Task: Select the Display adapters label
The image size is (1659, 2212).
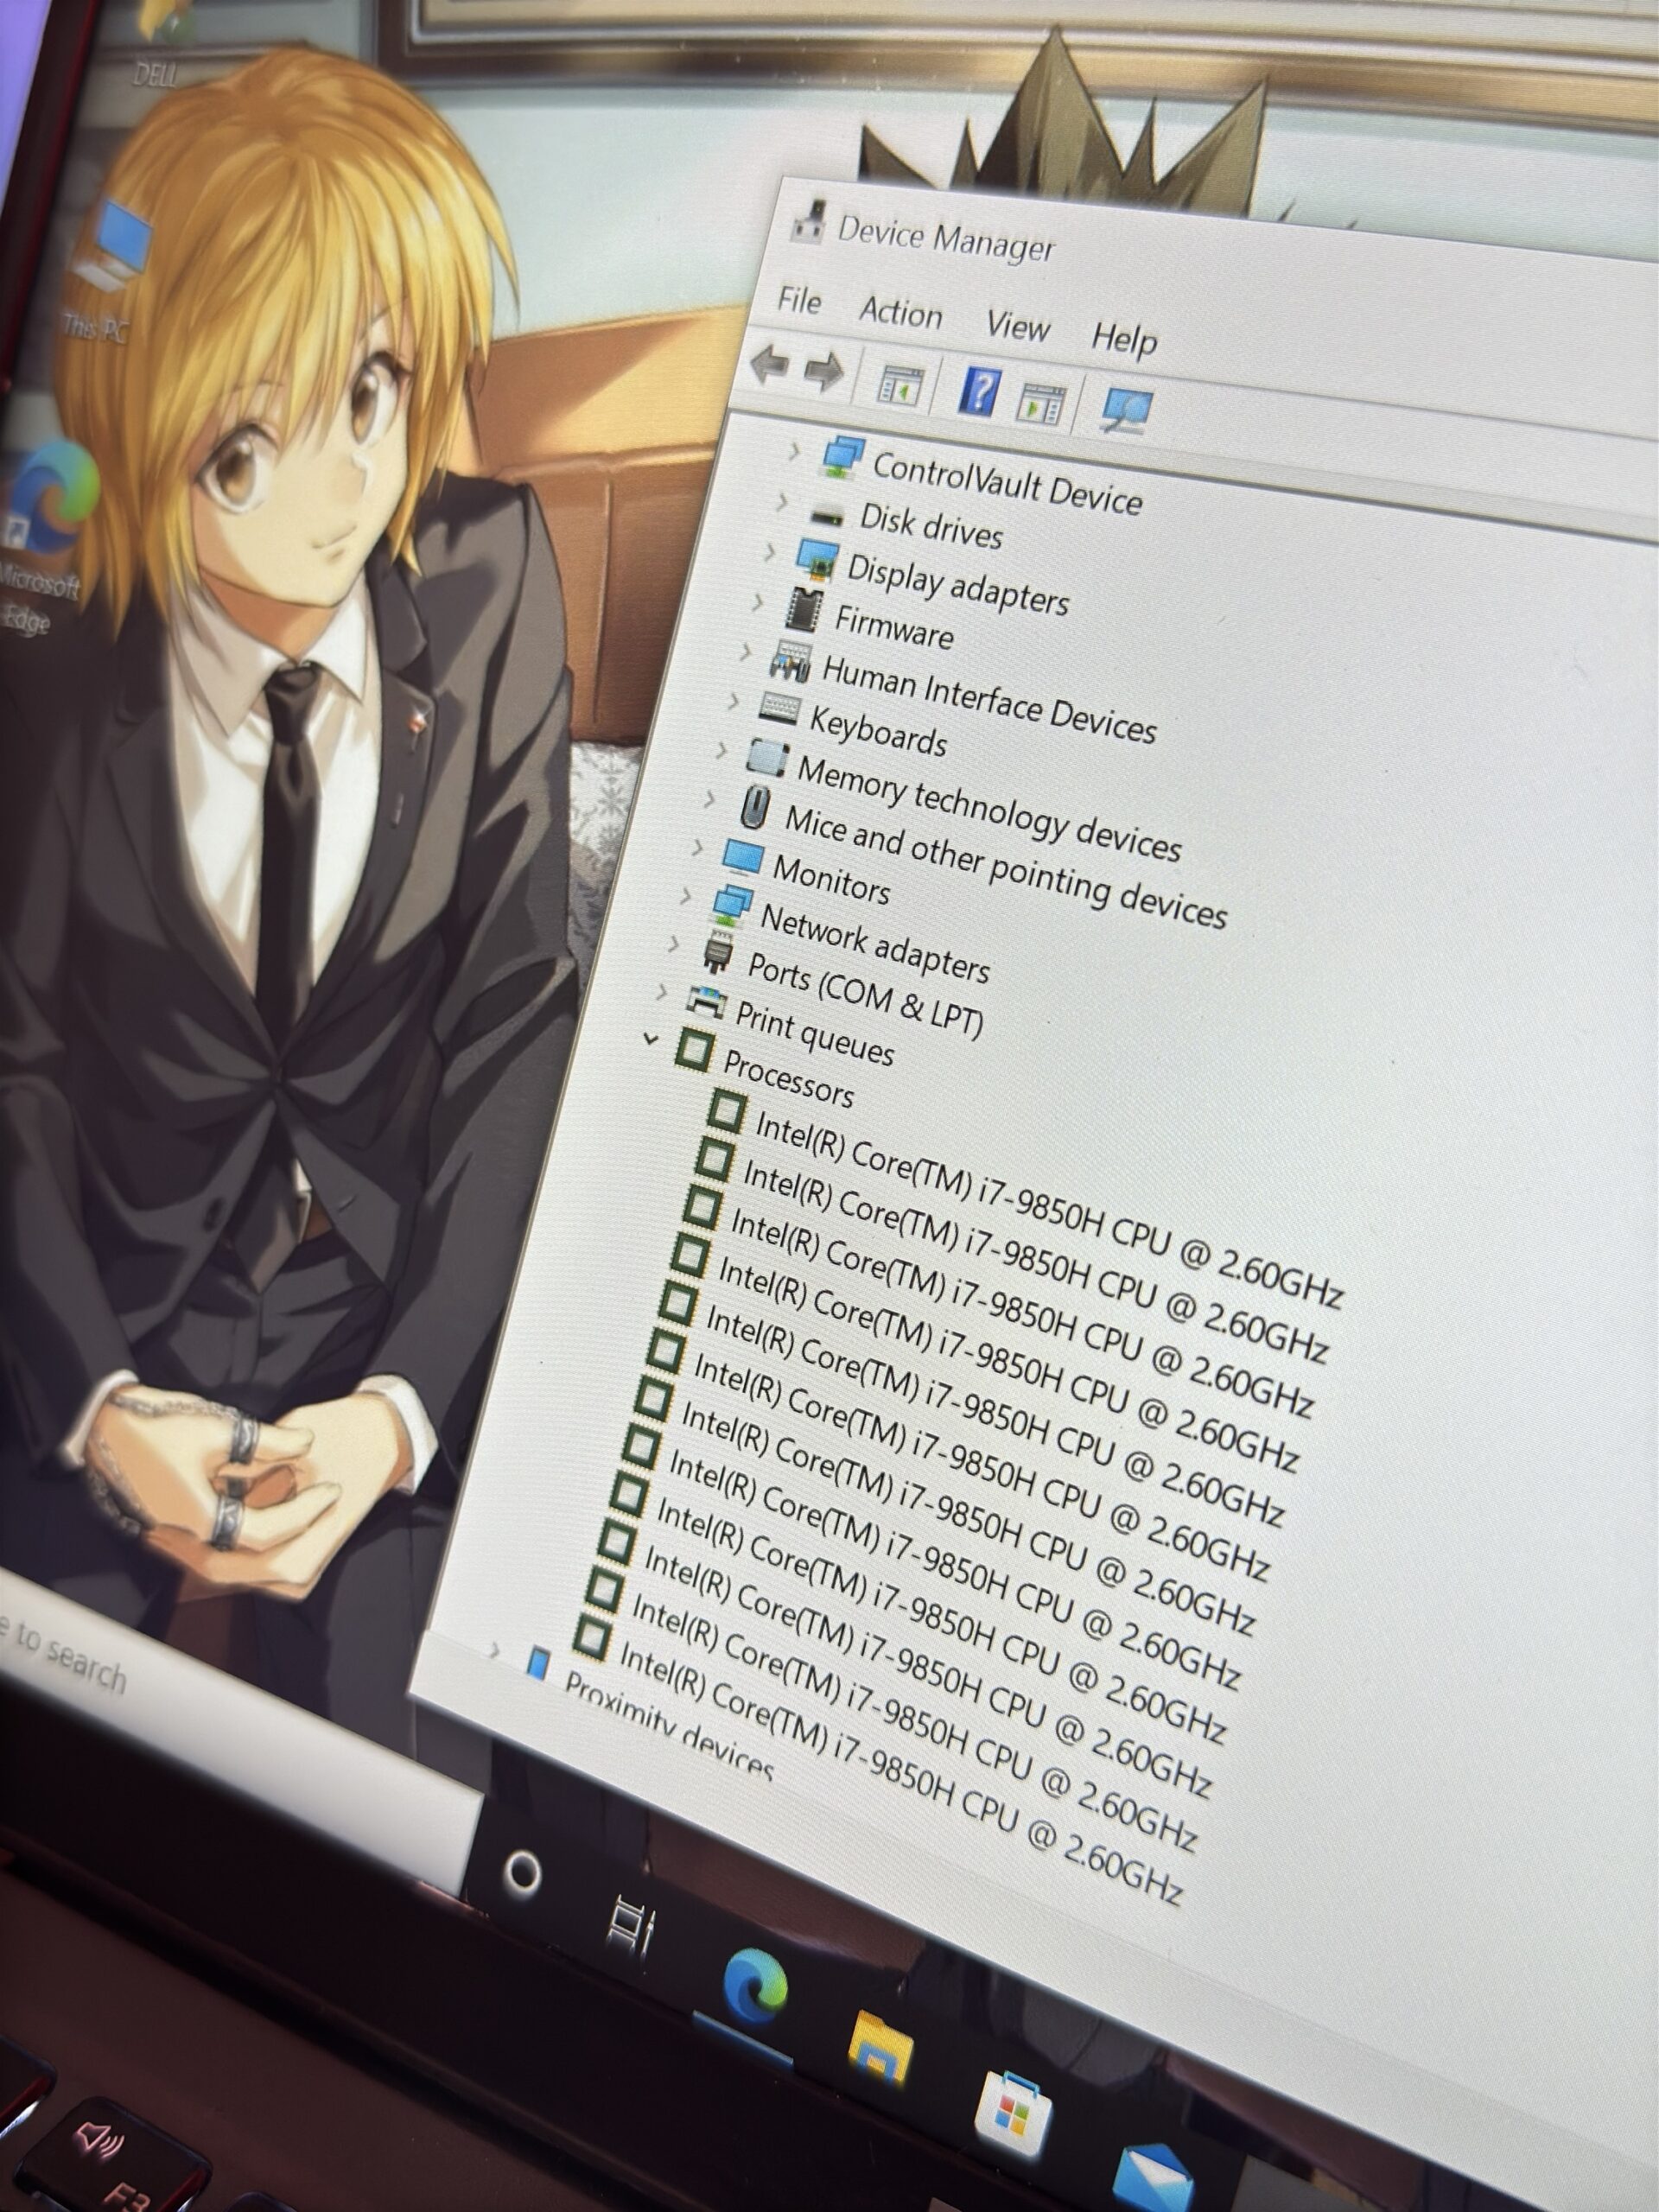Action: pos(958,584)
